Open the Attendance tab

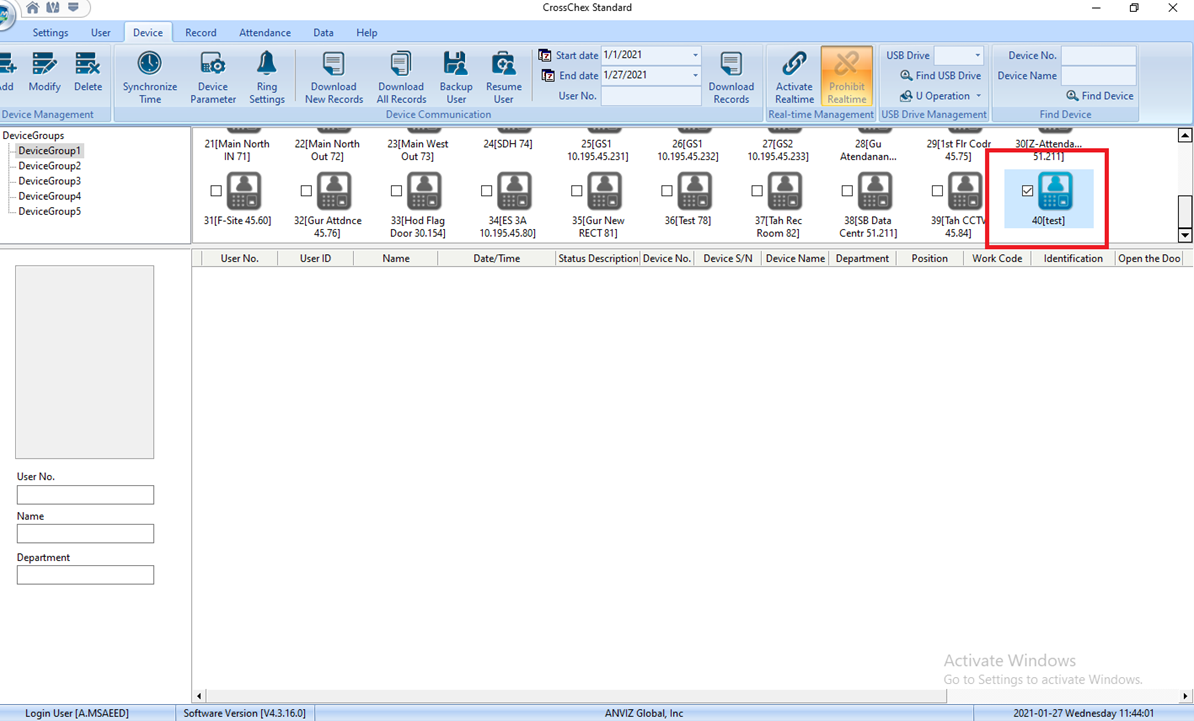[264, 33]
